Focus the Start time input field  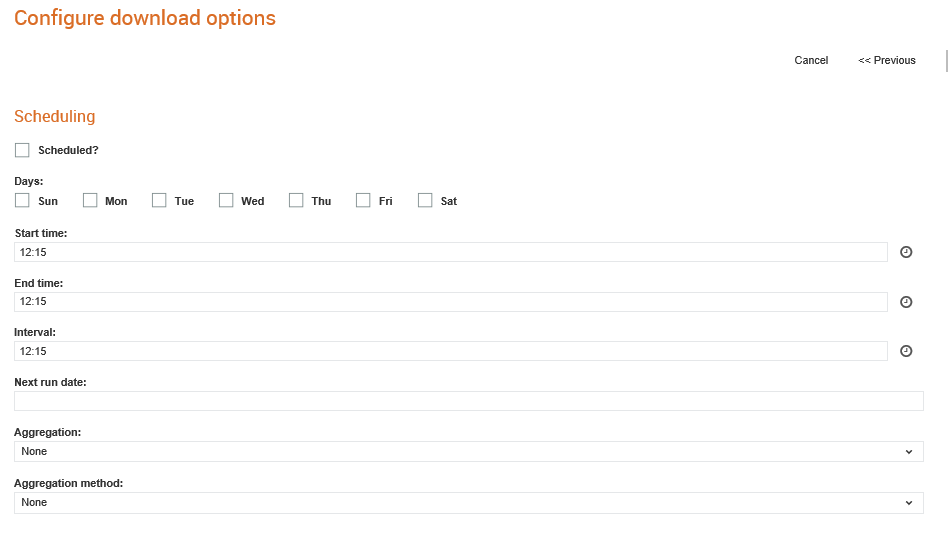click(x=450, y=252)
